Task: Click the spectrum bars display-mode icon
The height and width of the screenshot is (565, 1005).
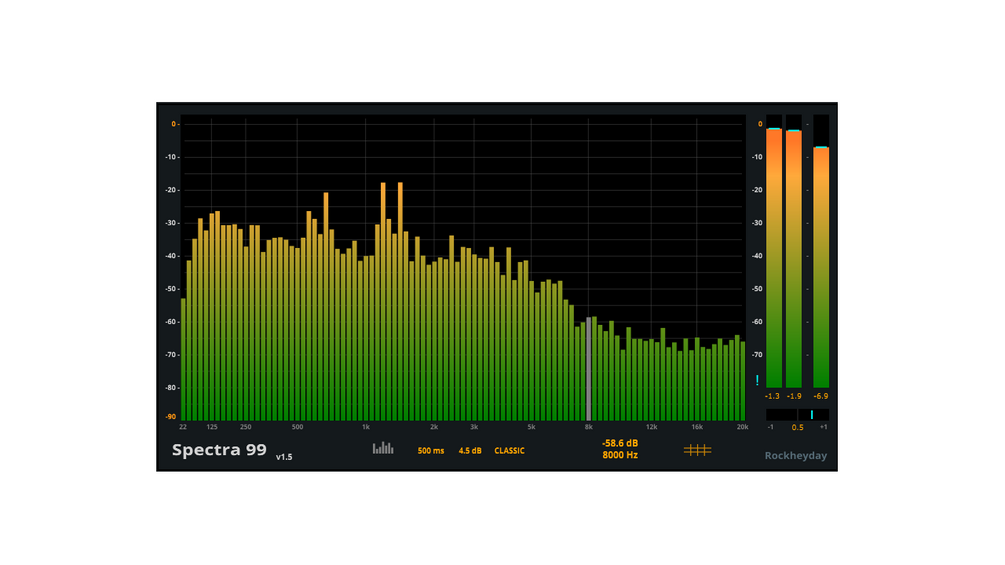Action: coord(383,448)
